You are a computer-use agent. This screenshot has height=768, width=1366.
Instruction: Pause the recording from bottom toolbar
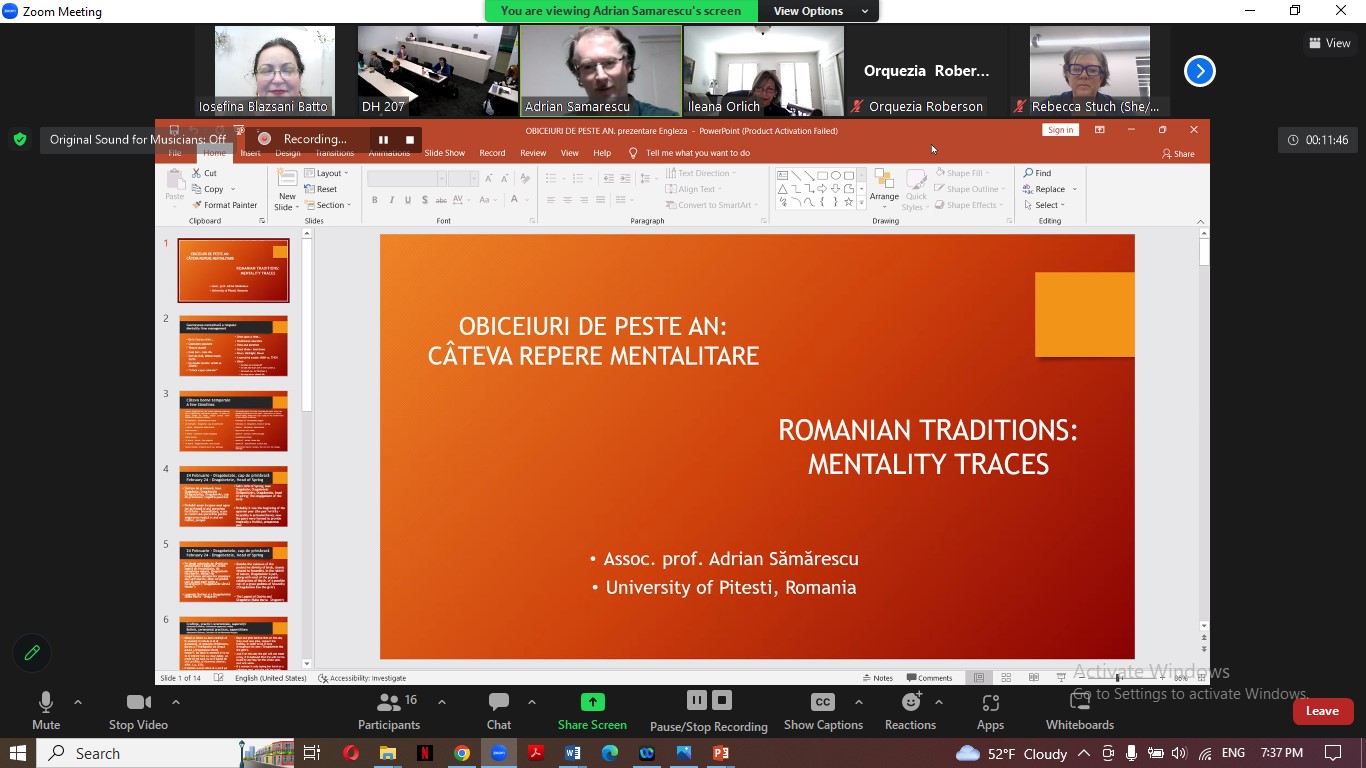(x=697, y=700)
